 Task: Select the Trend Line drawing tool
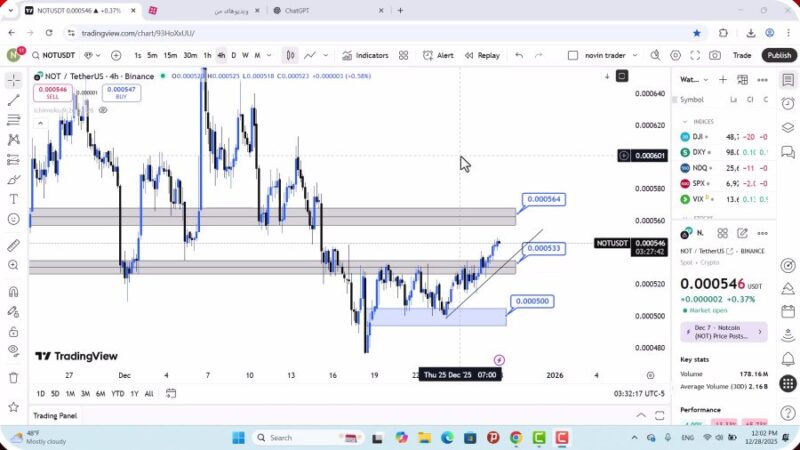14,100
